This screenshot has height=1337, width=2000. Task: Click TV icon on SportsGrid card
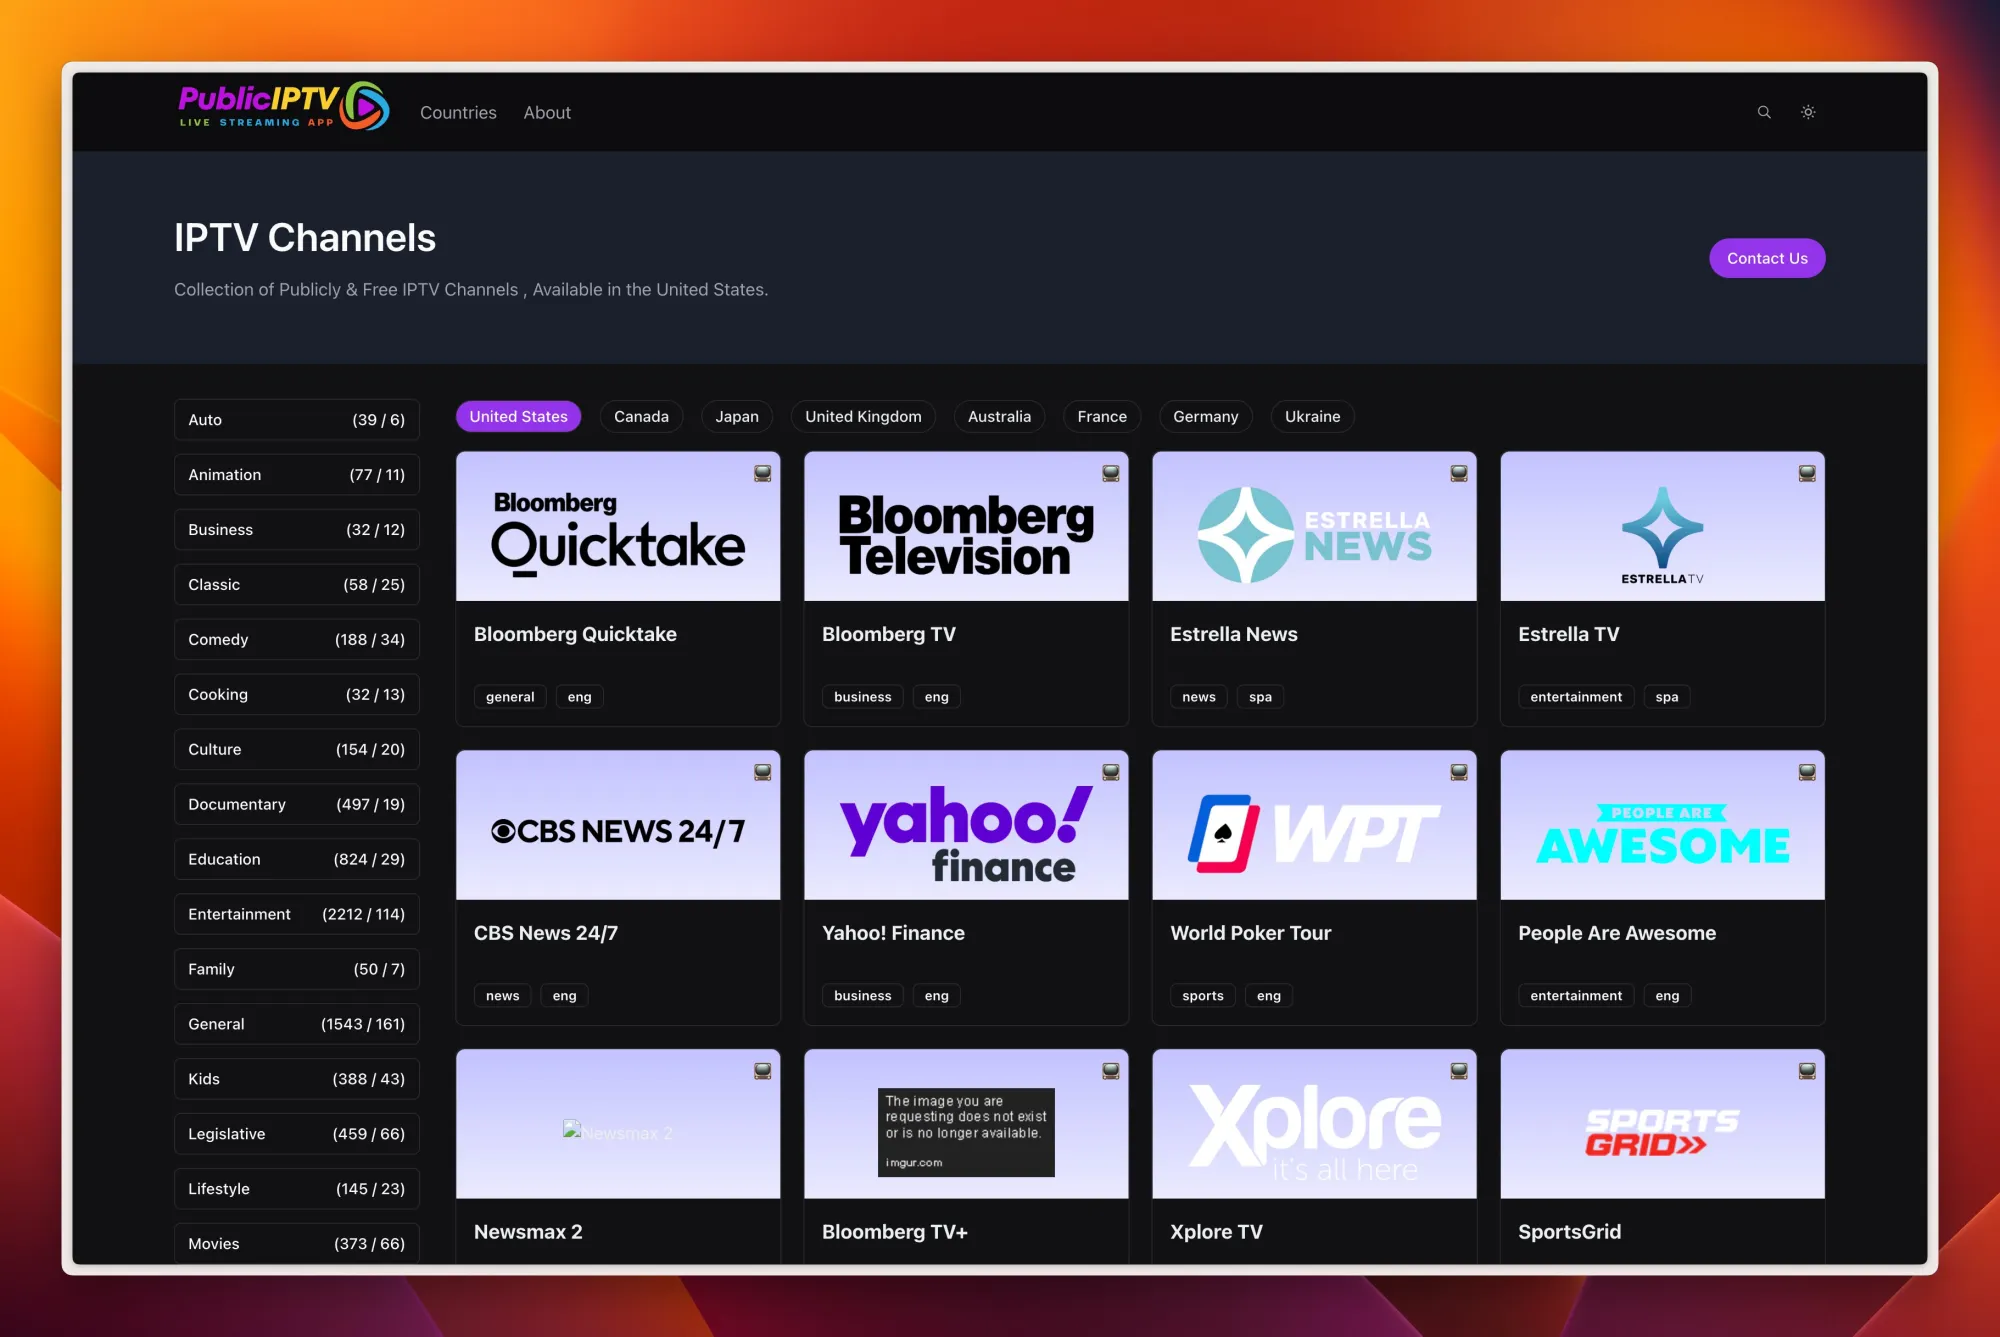click(1807, 1071)
